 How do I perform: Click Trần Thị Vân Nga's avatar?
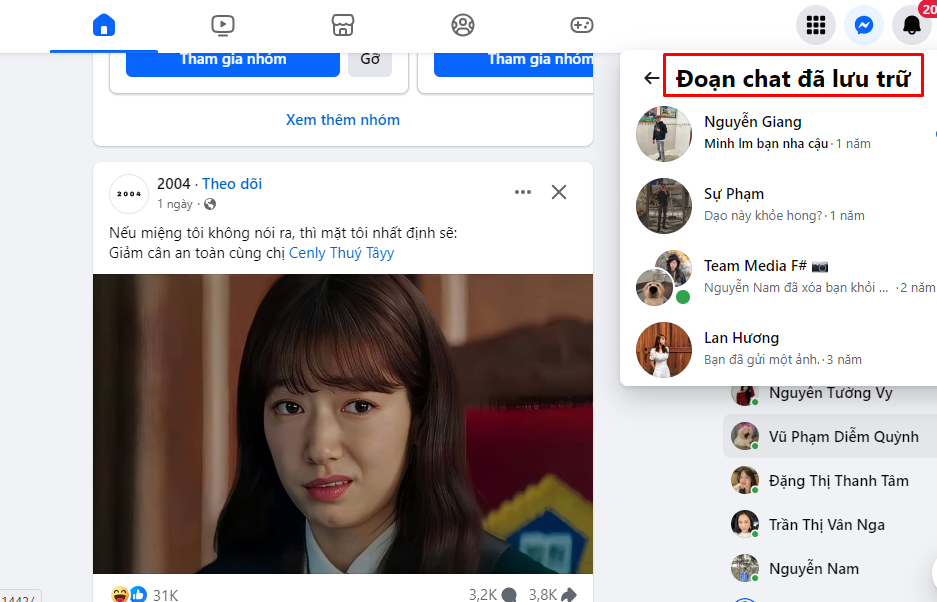pos(745,524)
